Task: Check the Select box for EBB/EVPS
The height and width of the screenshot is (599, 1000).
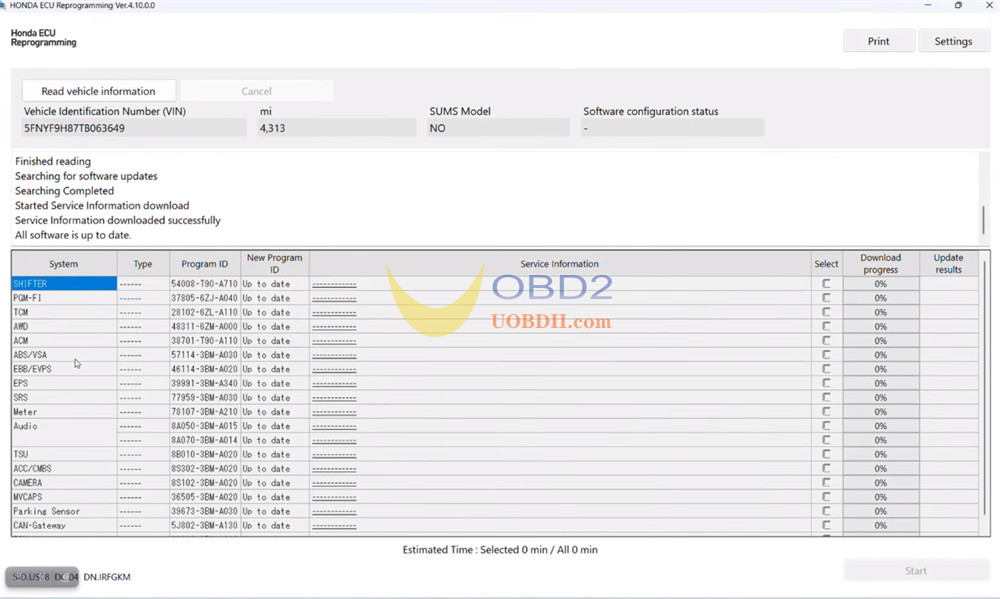Action: (x=826, y=369)
